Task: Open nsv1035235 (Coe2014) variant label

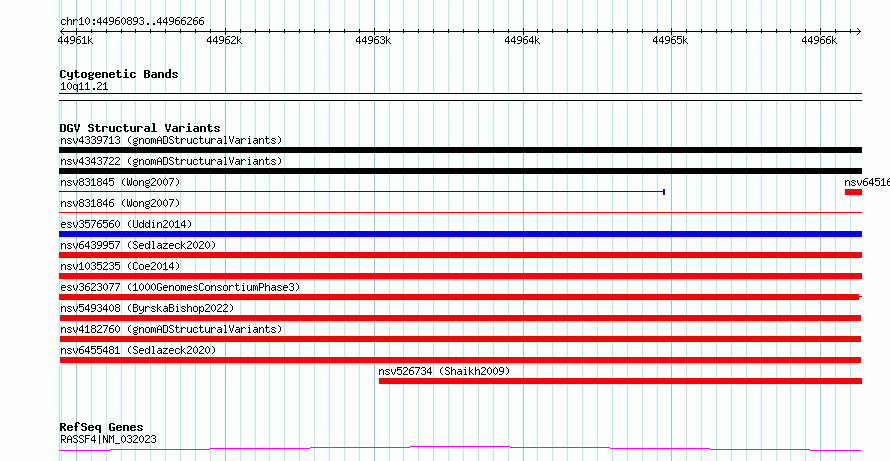Action: pos(120,266)
